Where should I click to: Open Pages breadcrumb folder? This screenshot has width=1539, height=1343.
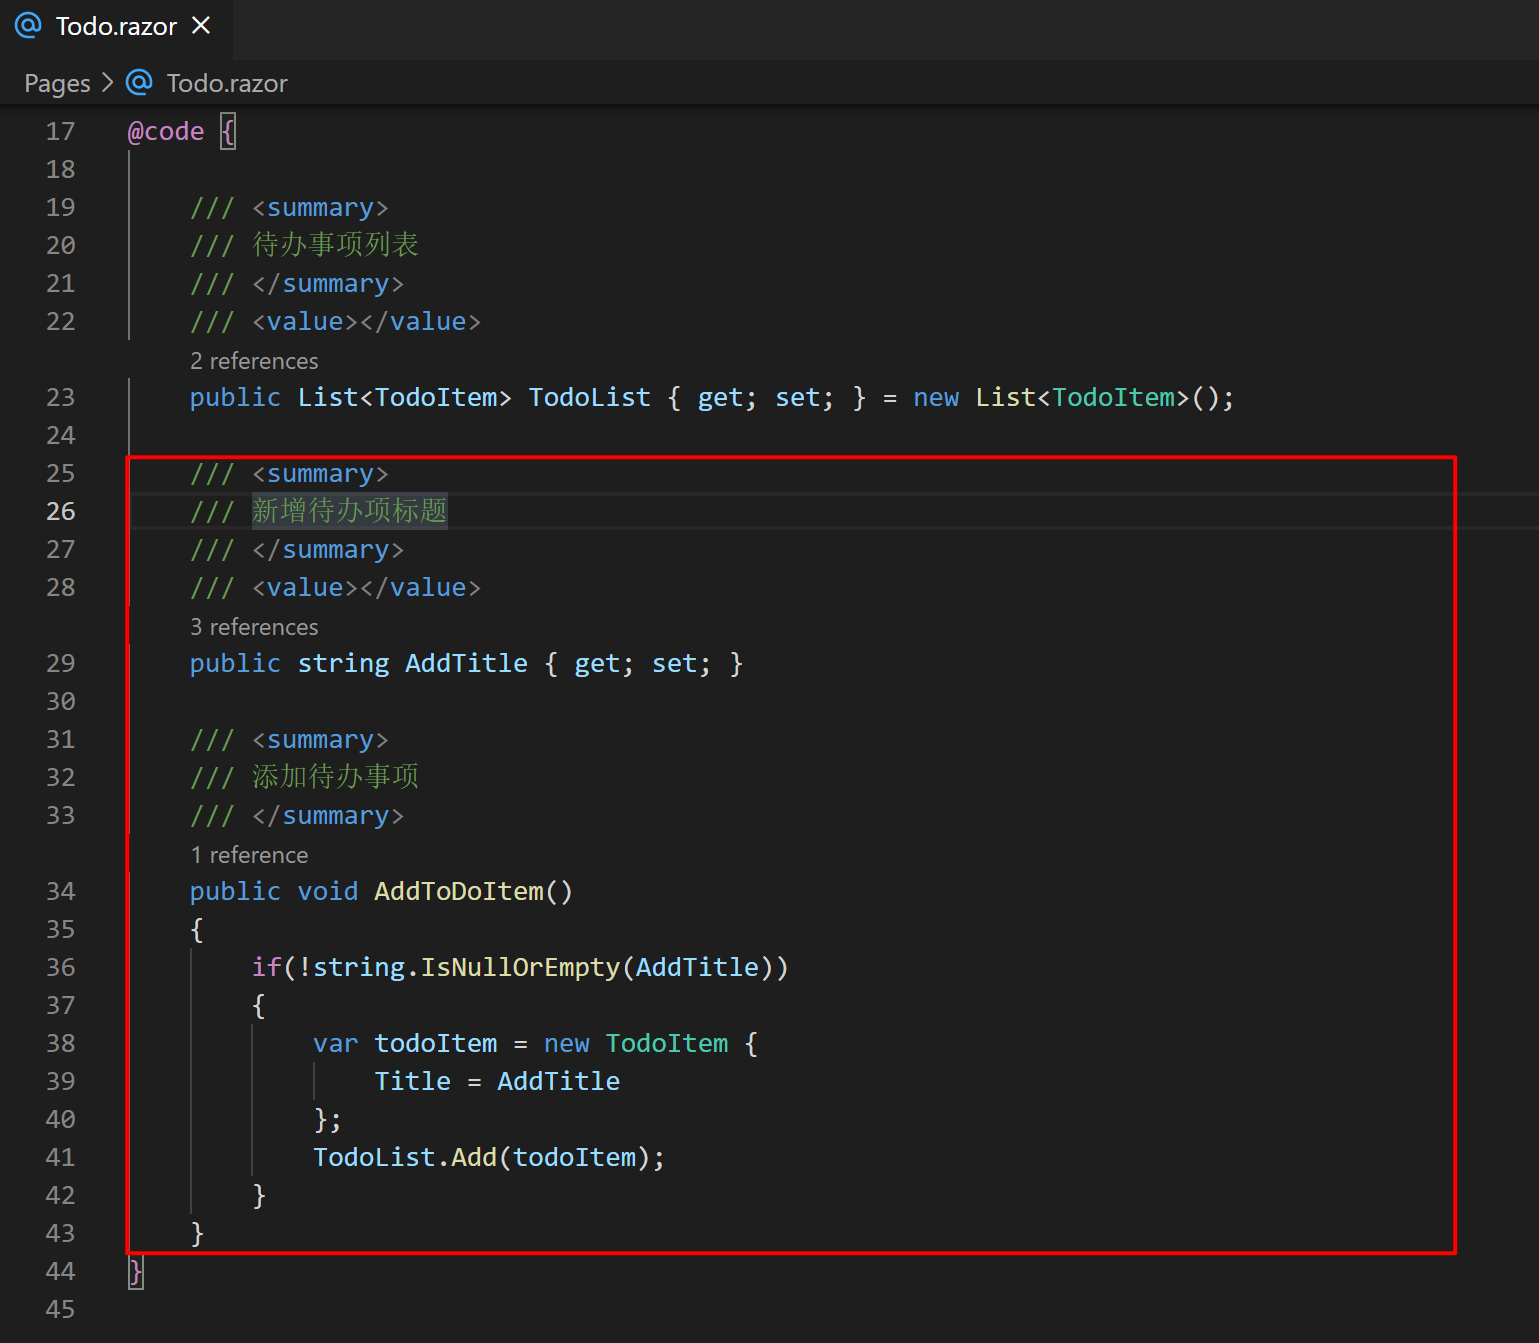[57, 83]
